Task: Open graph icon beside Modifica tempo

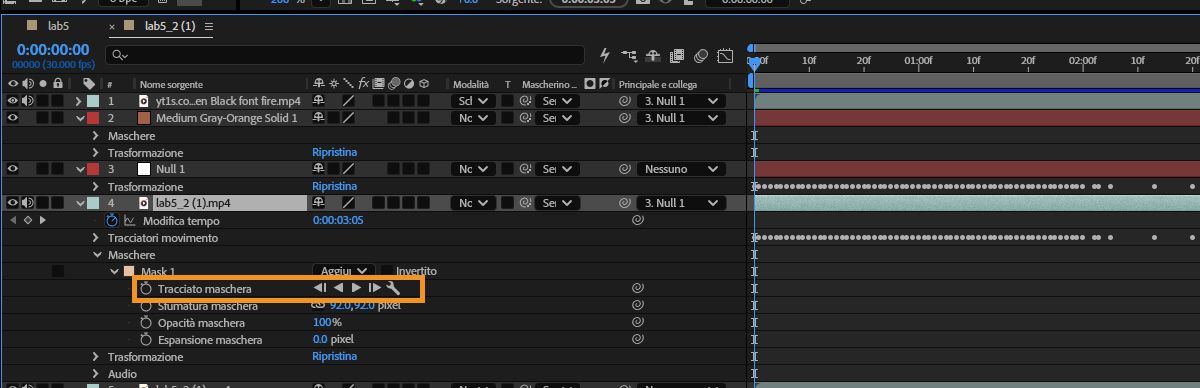Action: coord(130,220)
